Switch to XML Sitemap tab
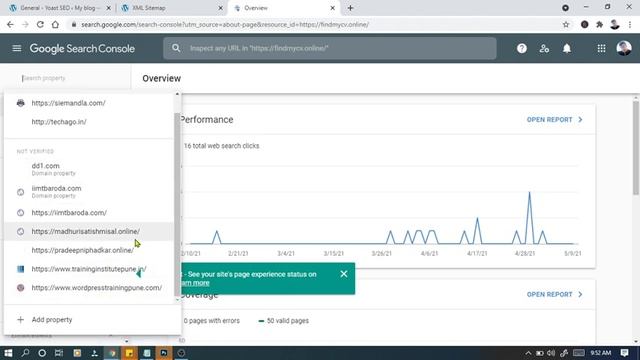The image size is (640, 360). click(x=171, y=8)
